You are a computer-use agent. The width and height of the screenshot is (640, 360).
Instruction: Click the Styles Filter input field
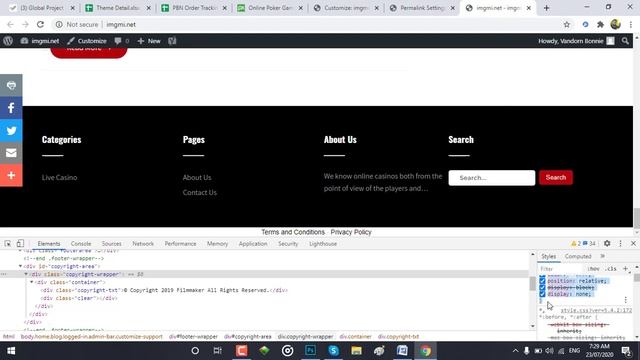(x=561, y=269)
